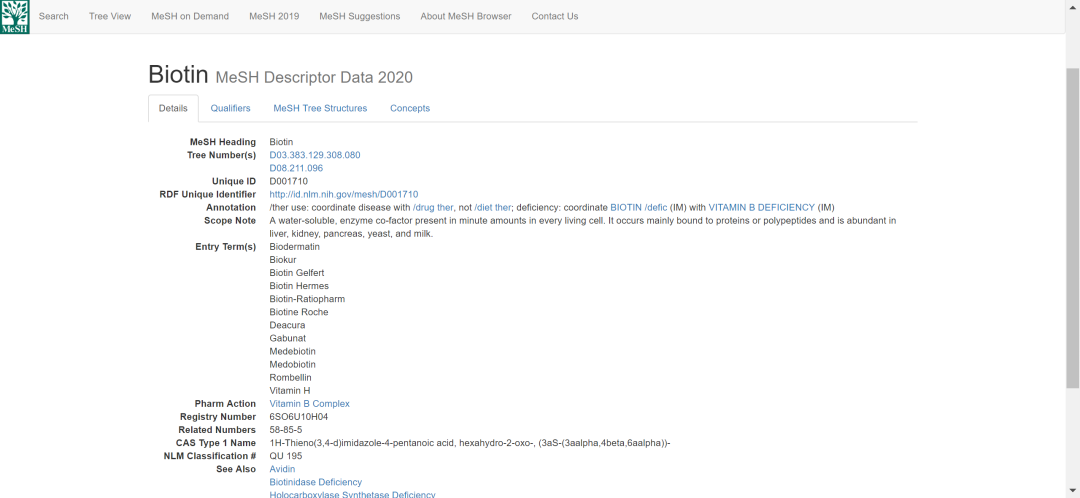
Task: Open tree number D03.383.129.308.080
Action: pyautogui.click(x=315, y=155)
